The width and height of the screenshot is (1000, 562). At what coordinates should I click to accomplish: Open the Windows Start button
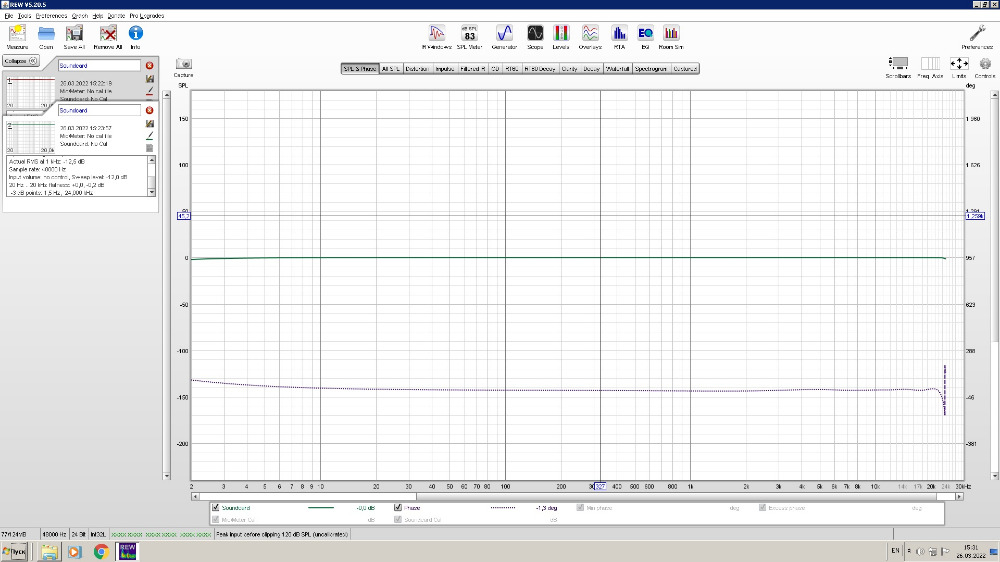coord(14,551)
